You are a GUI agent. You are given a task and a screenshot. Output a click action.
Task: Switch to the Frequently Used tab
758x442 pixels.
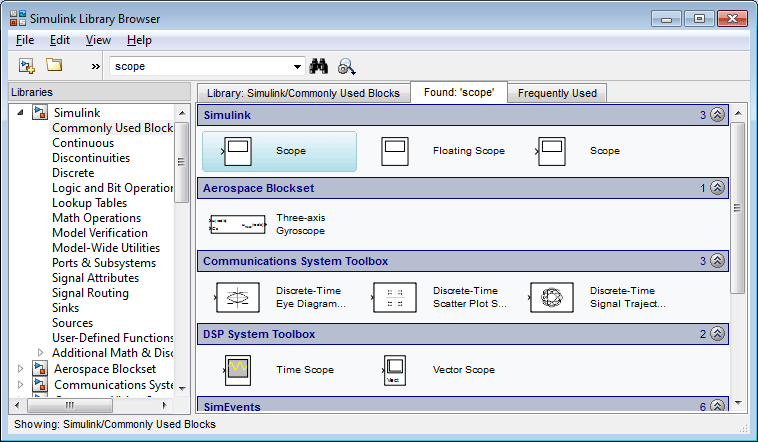(557, 93)
